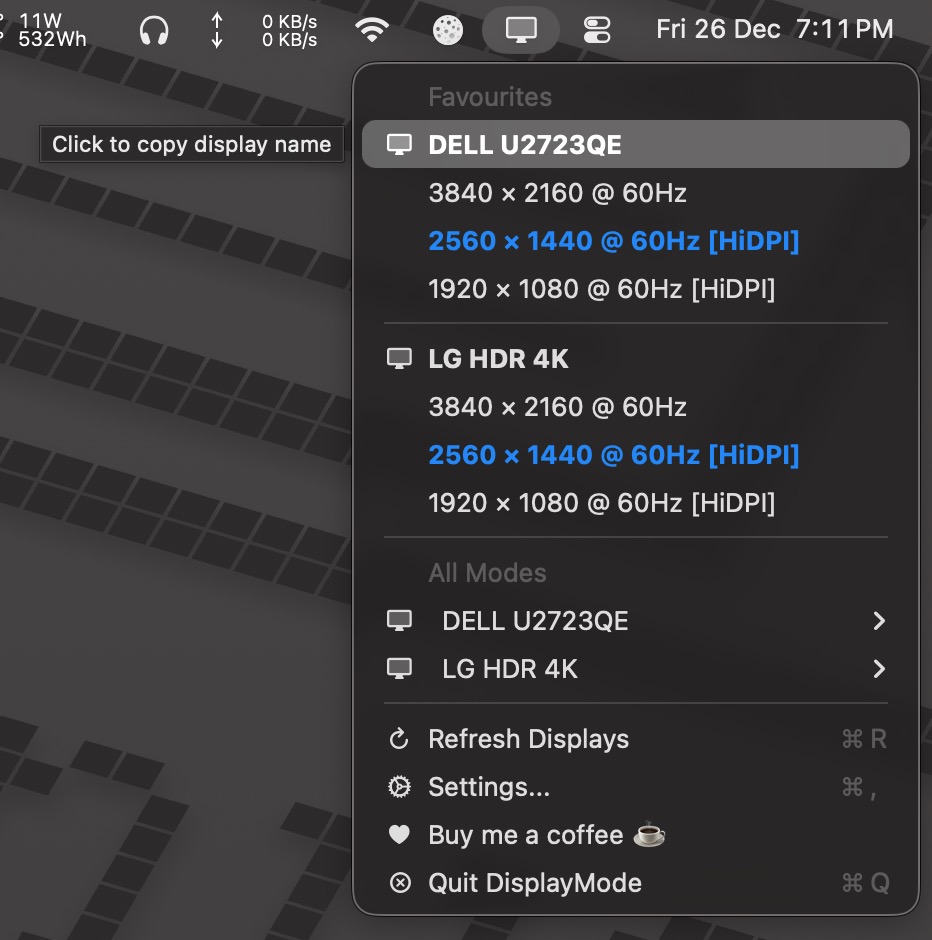Quit DisplayMode
932x940 pixels.
[x=636, y=883]
